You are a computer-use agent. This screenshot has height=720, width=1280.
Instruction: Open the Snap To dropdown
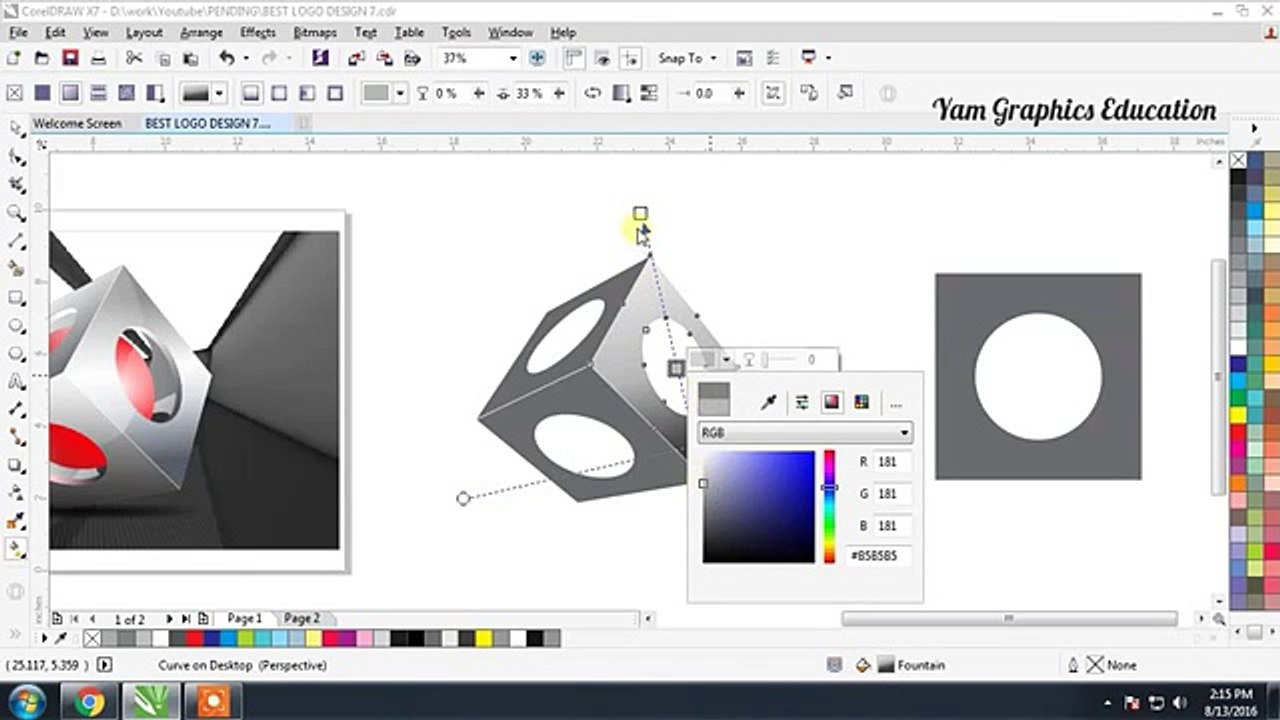point(687,58)
